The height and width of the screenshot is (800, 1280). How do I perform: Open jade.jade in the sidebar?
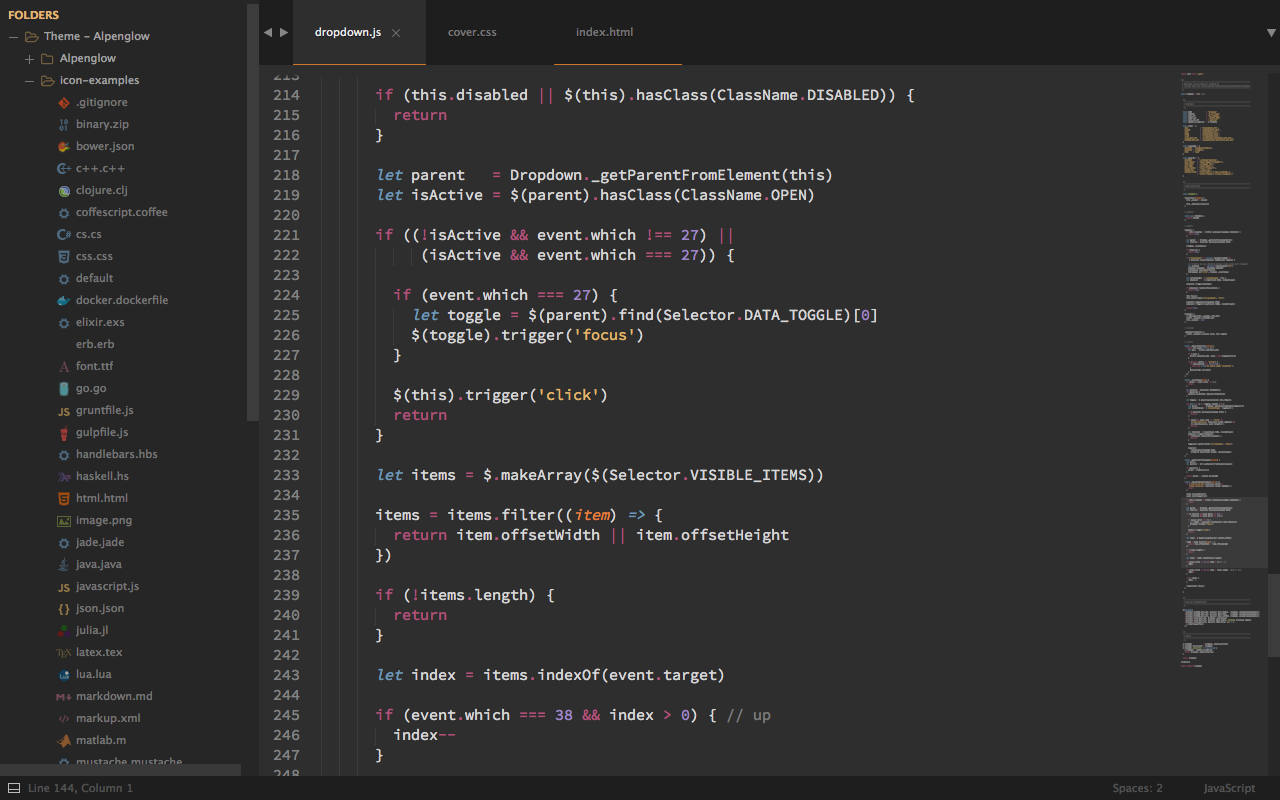pyautogui.click(x=100, y=542)
